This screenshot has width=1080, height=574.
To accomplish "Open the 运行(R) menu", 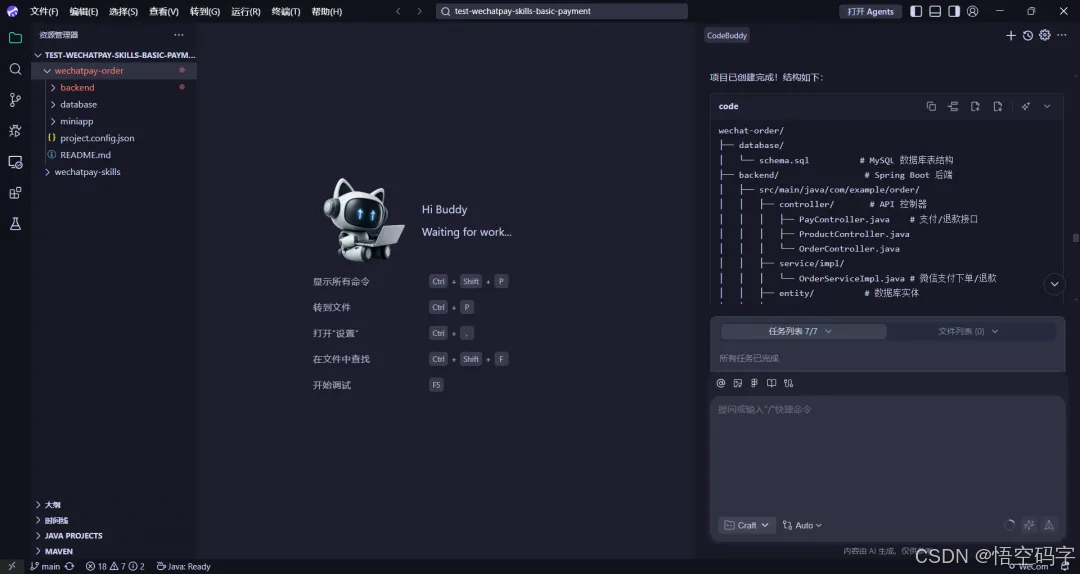I will pyautogui.click(x=246, y=11).
